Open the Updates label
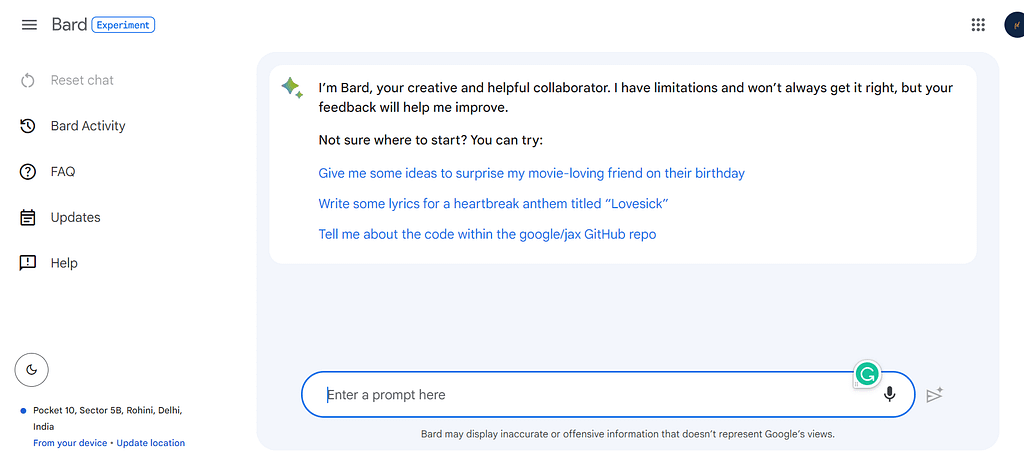 click(x=76, y=217)
